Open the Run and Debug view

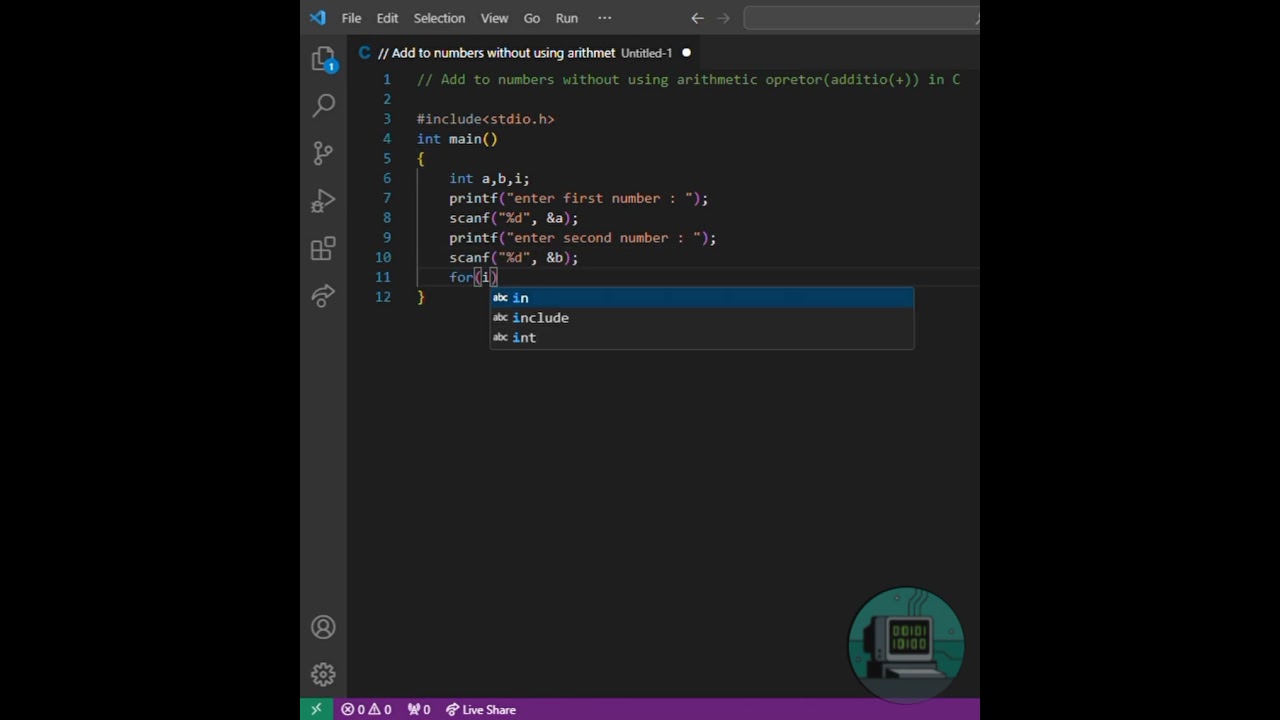point(323,200)
